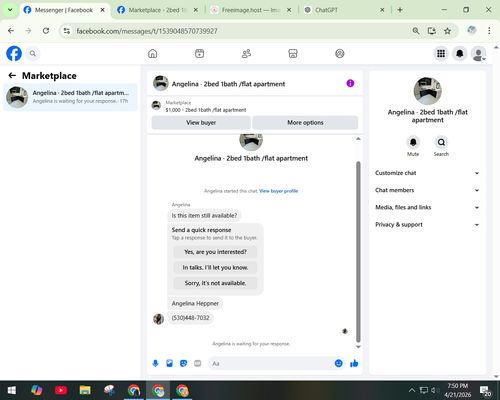Click the listing thumbnail beside $1,000 price
The image size is (500, 400).
[x=156, y=106]
